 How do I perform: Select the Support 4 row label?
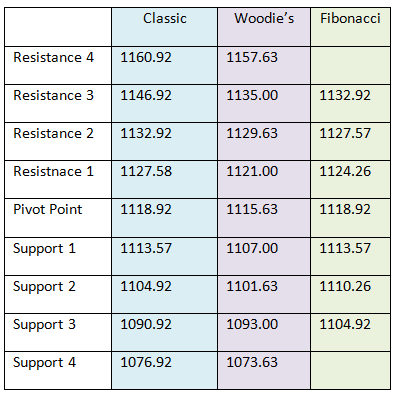[44, 363]
